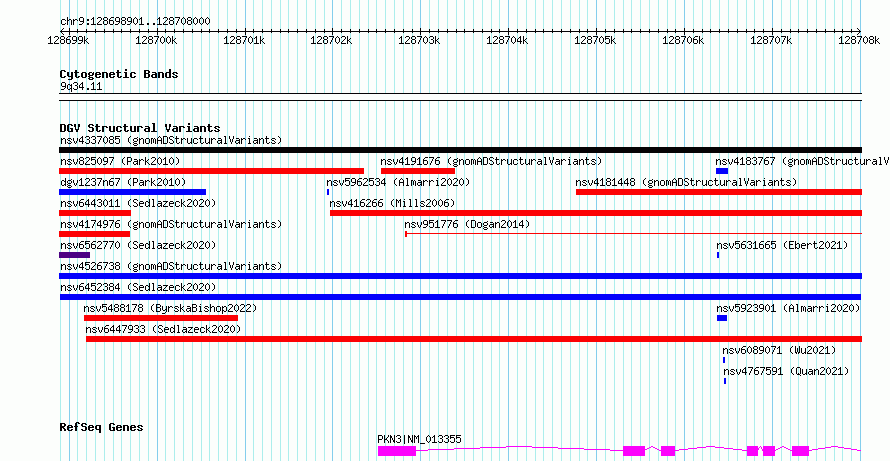Select nsv6562770 (Sedlazeck2020) label
This screenshot has width=890, height=461.
[138, 245]
